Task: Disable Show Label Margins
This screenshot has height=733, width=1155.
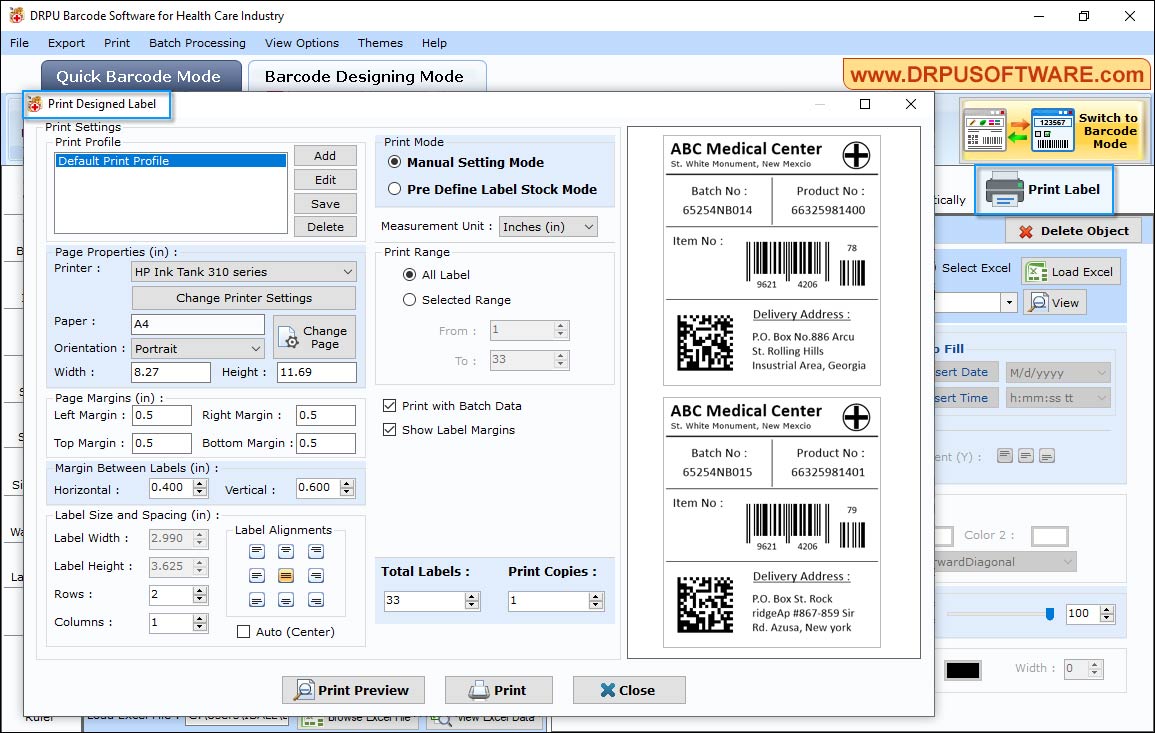Action: (x=389, y=428)
